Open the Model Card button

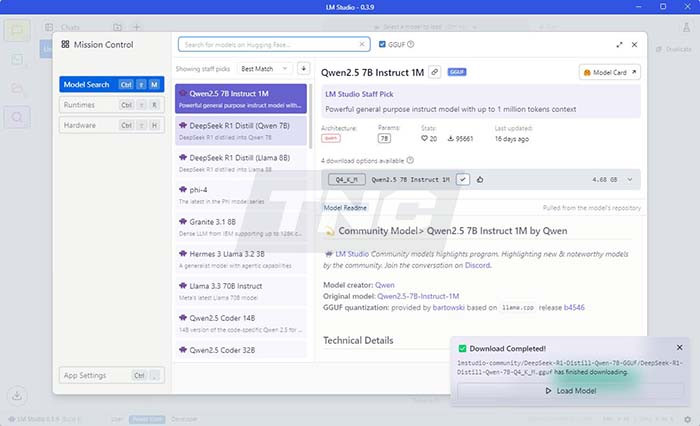click(x=610, y=72)
